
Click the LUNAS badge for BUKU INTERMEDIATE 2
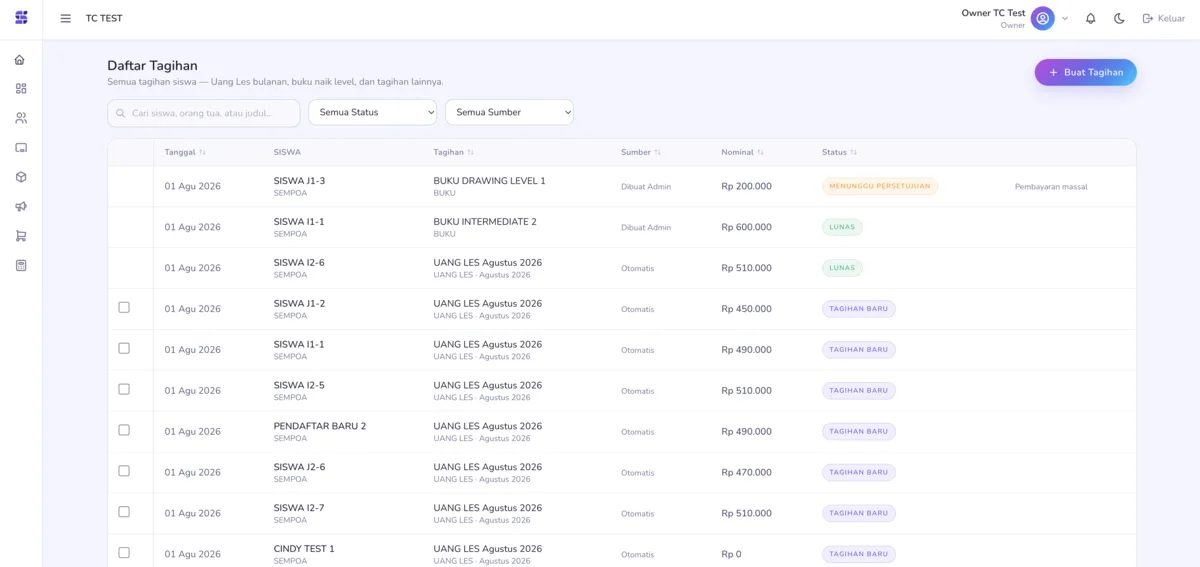pyautogui.click(x=842, y=227)
